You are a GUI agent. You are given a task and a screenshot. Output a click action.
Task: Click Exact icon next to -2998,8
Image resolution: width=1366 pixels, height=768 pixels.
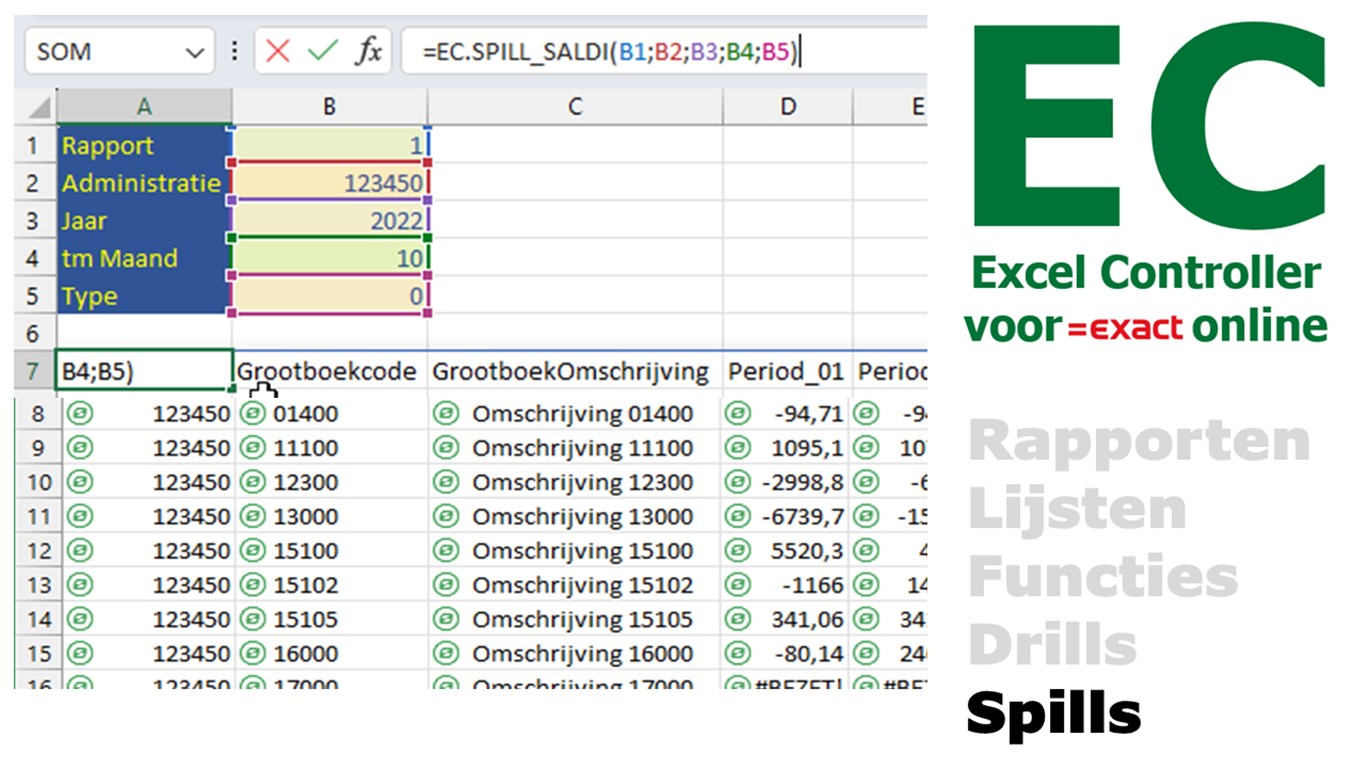coord(738,481)
